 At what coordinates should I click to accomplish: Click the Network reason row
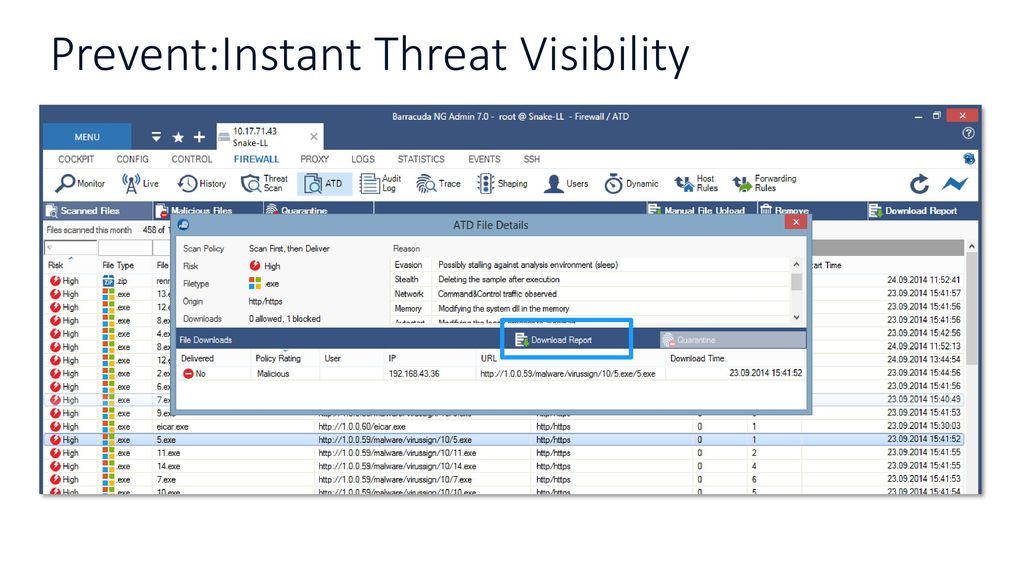click(x=591, y=294)
